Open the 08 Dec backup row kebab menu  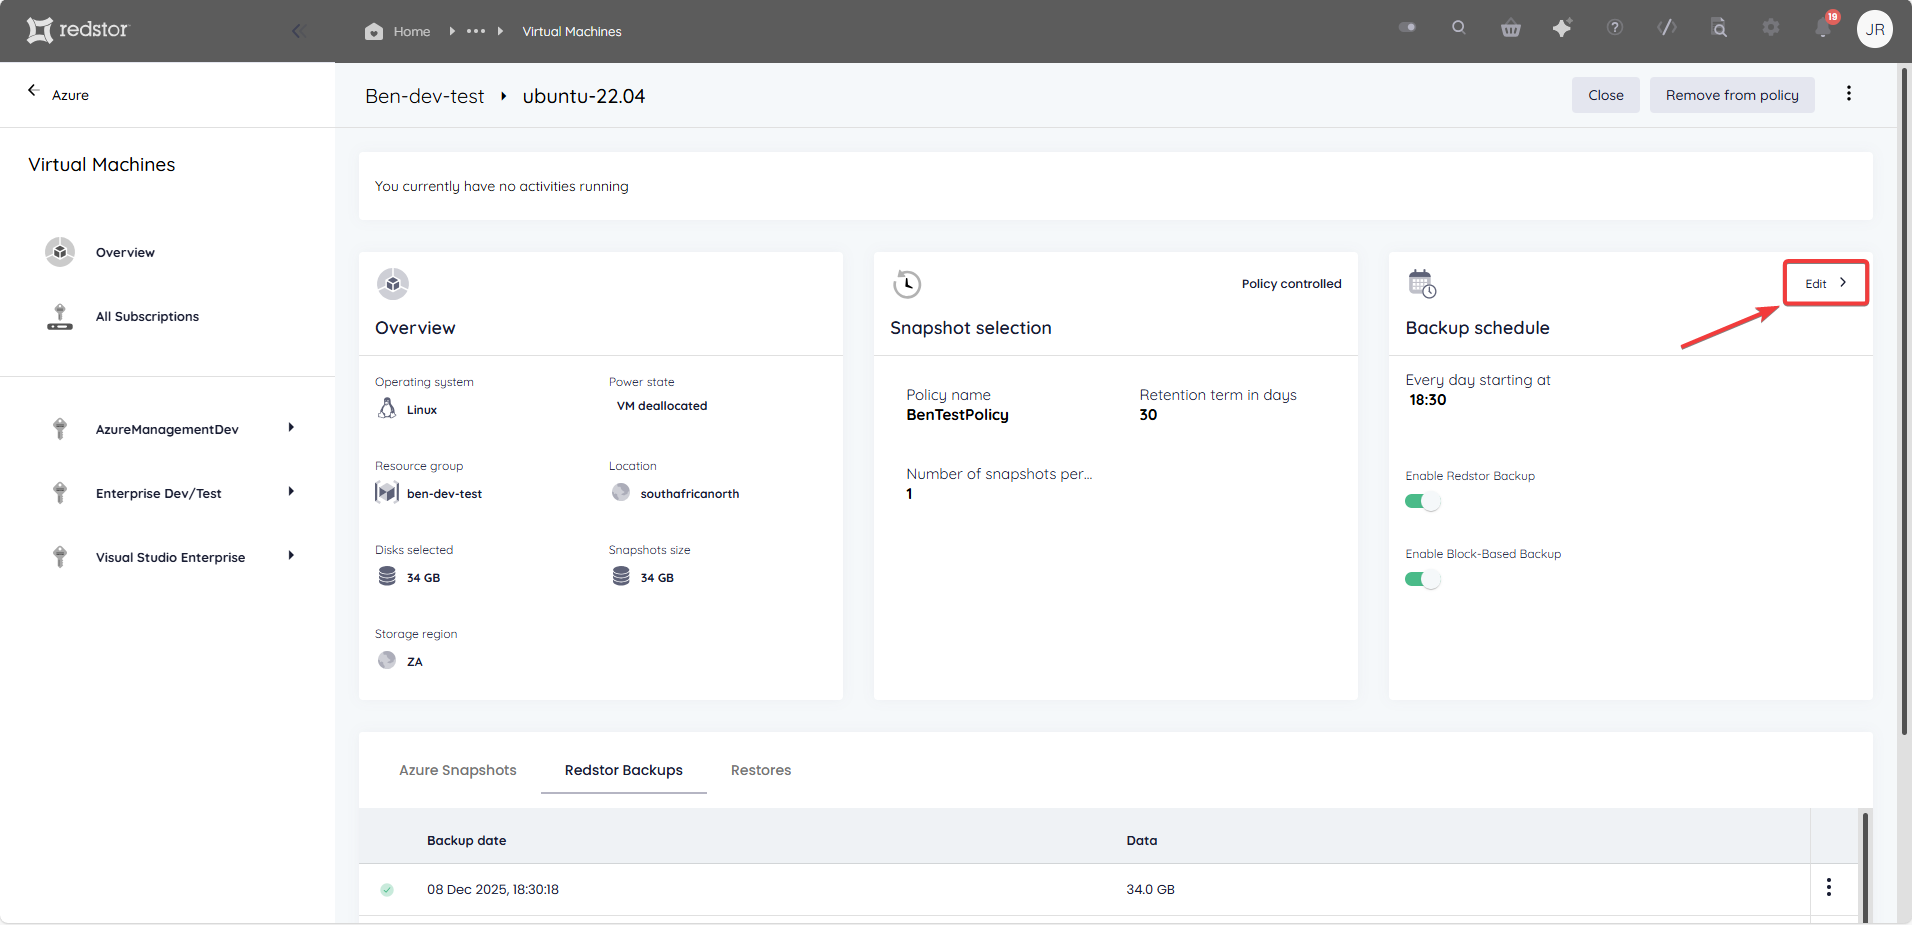(x=1829, y=888)
